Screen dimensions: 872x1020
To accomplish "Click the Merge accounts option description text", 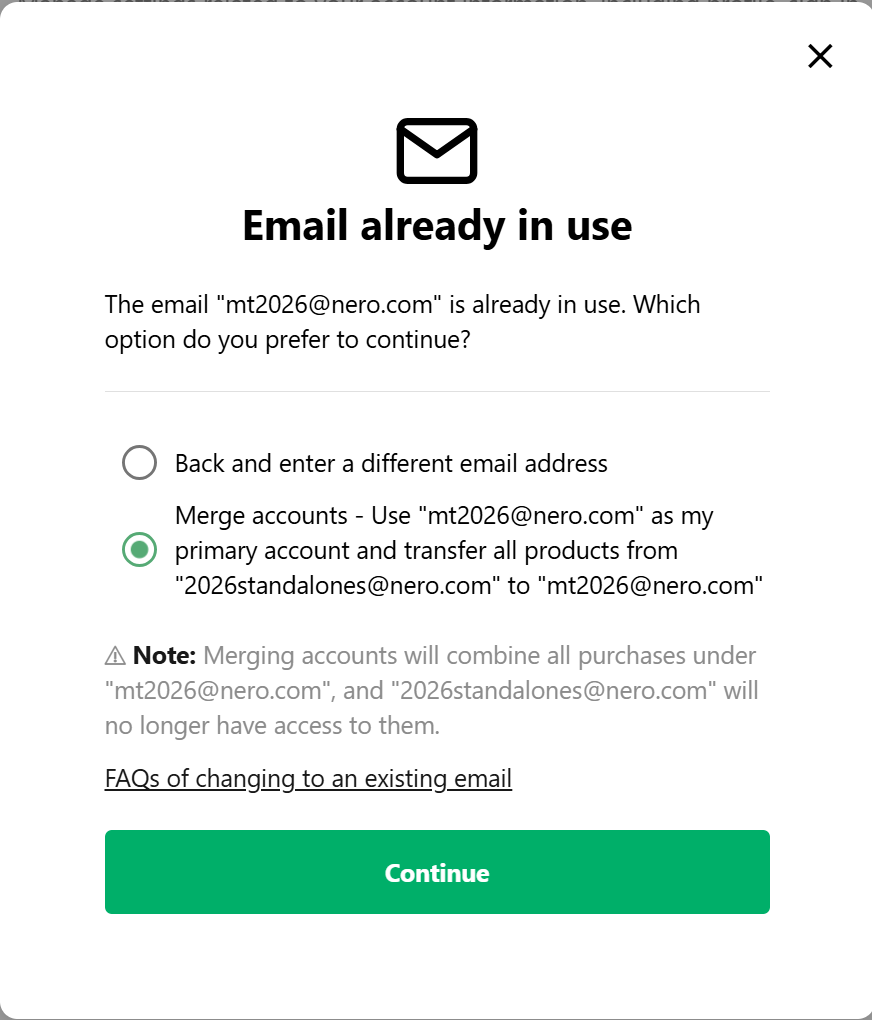I will (469, 551).
